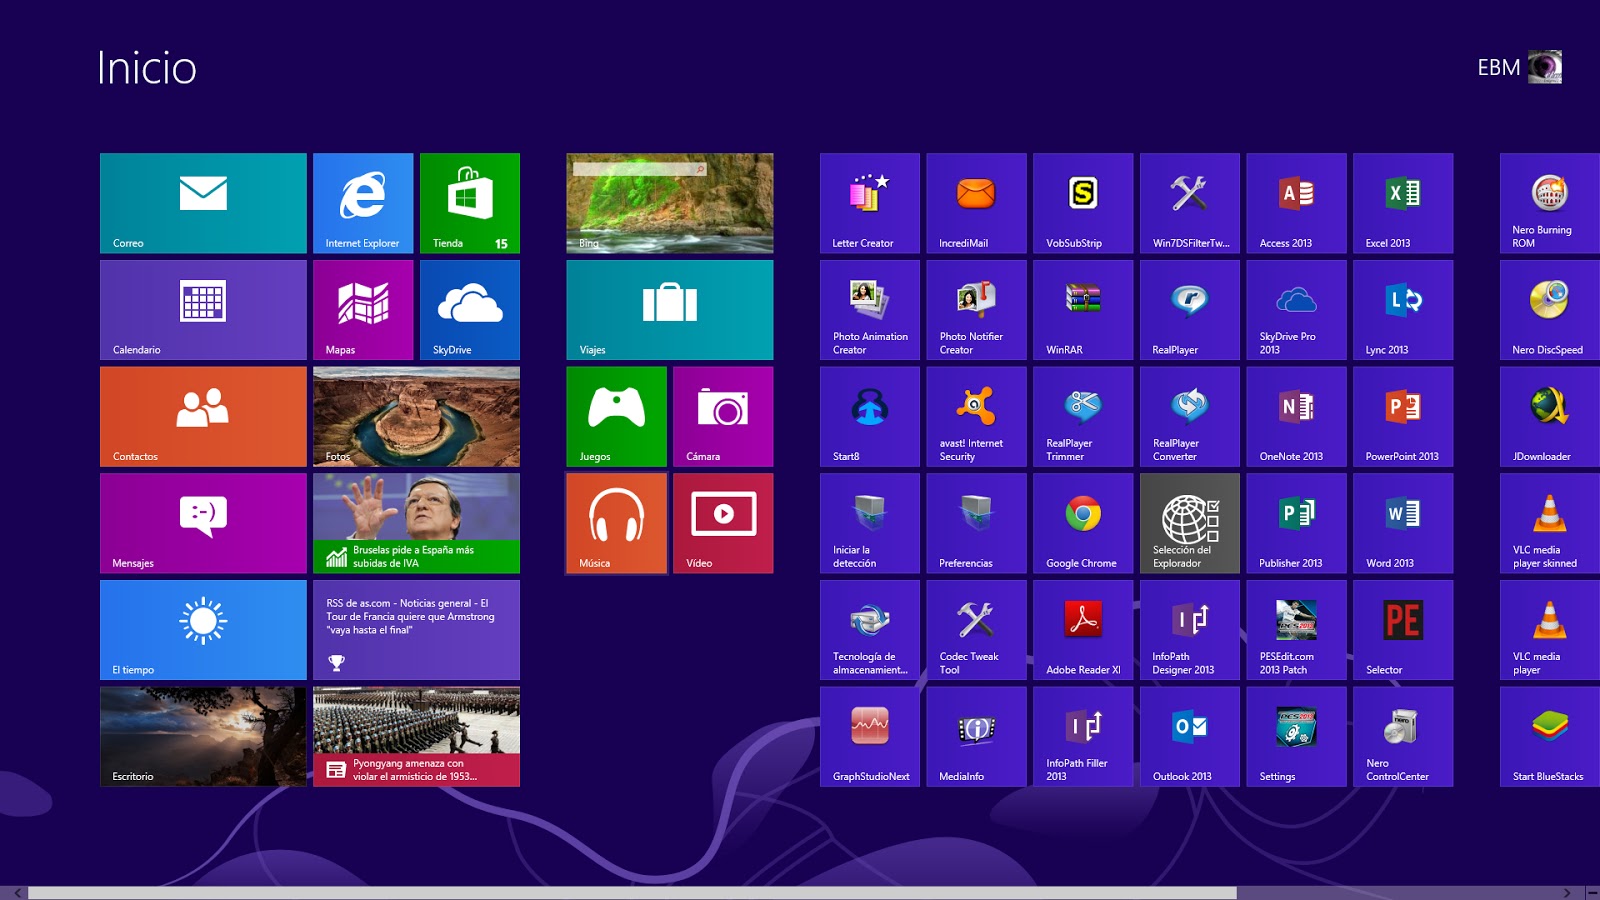This screenshot has width=1600, height=900.
Task: Open Photo Animation Creator
Action: point(870,310)
